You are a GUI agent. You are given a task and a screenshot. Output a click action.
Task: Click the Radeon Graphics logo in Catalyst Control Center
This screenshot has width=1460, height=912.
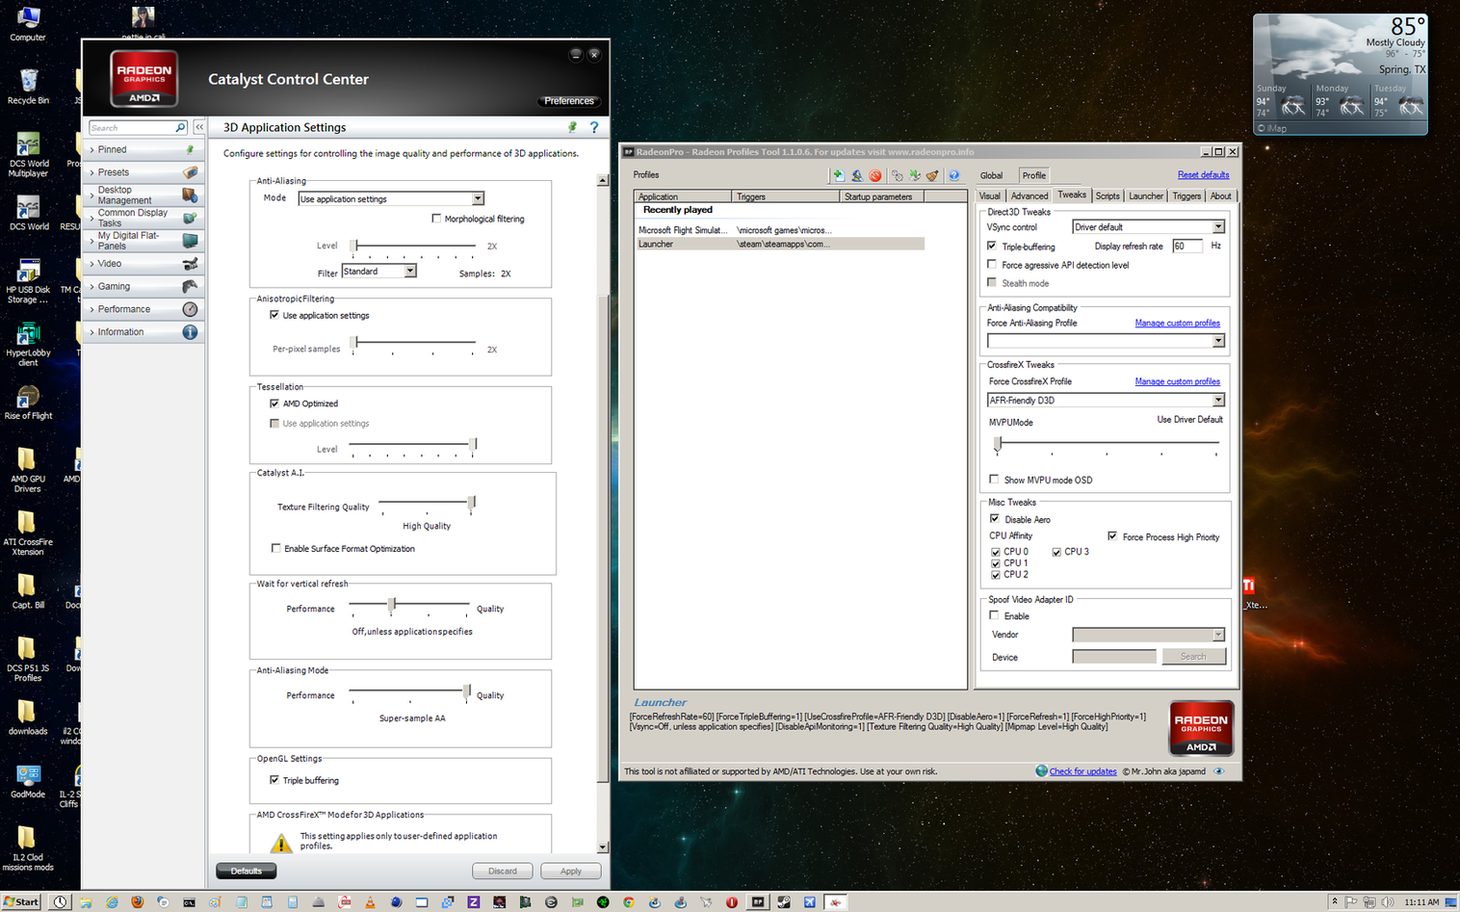(144, 79)
